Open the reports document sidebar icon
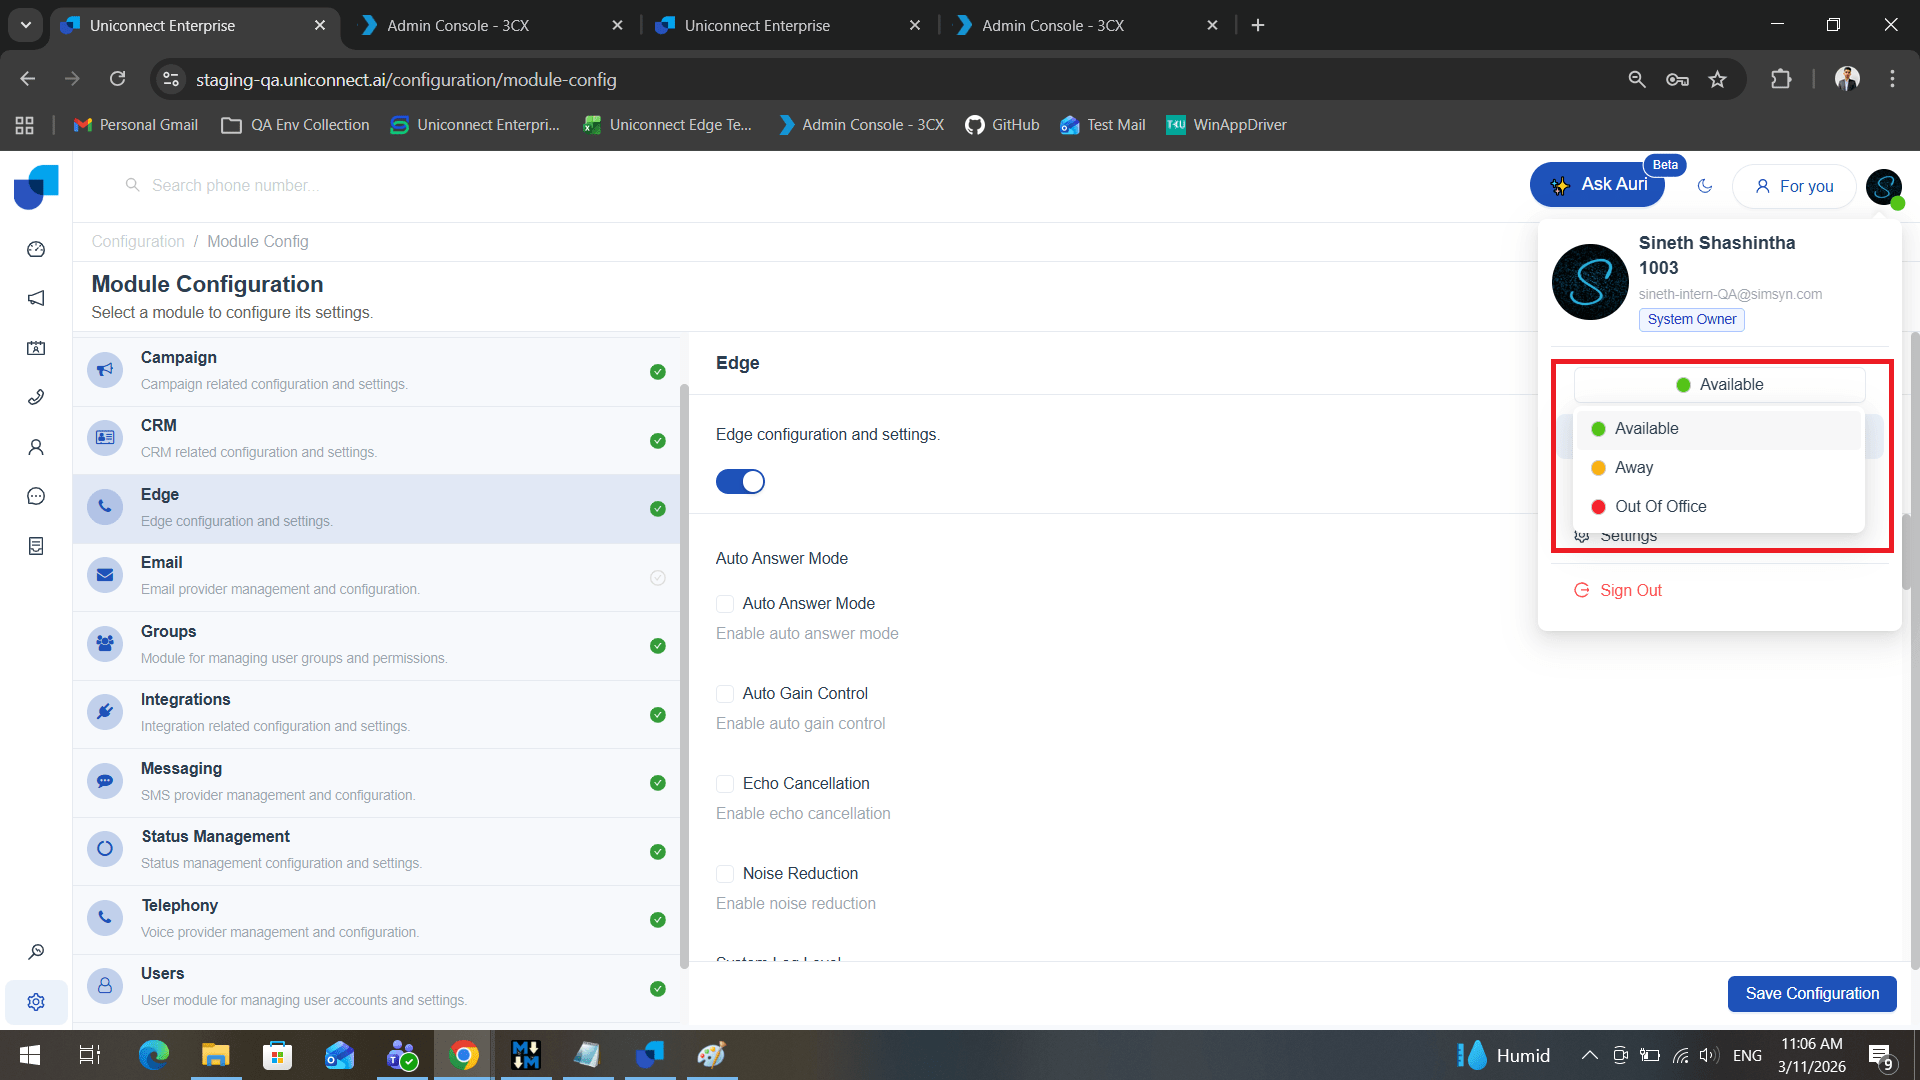1920x1080 pixels. 36,546
